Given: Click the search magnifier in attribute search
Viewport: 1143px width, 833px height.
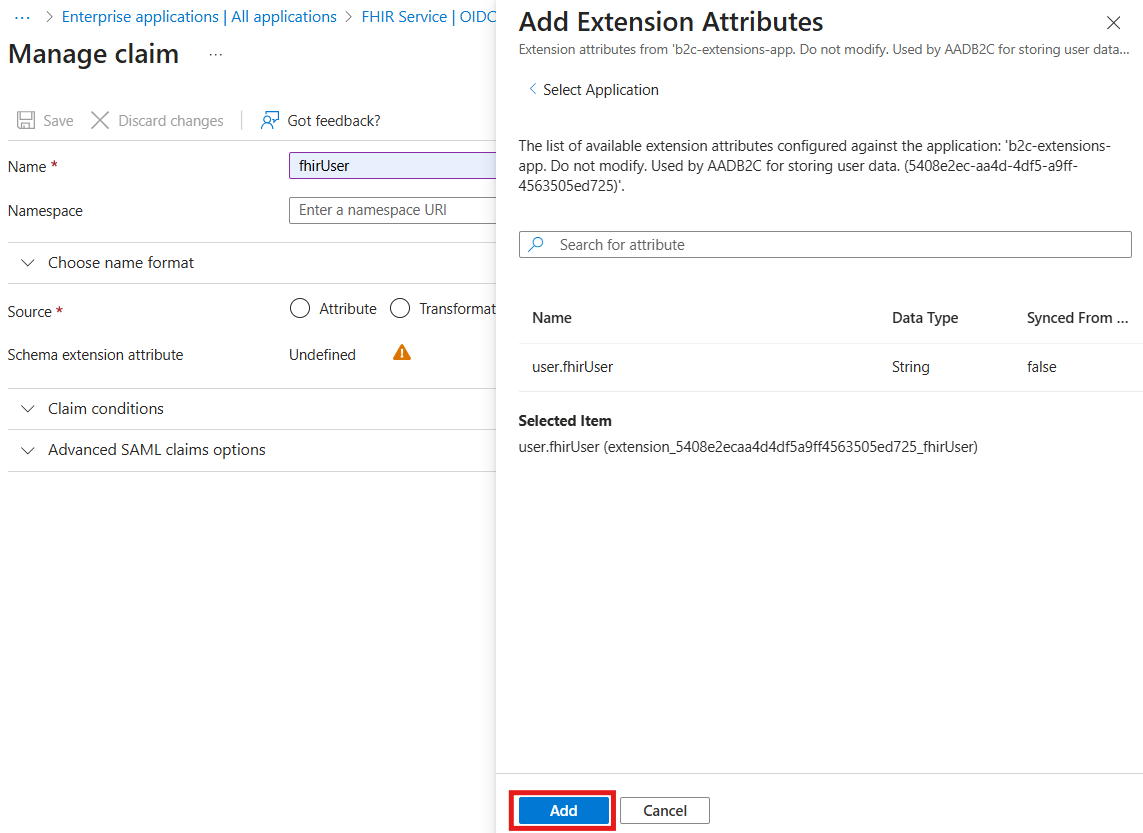Looking at the screenshot, I should tap(536, 244).
